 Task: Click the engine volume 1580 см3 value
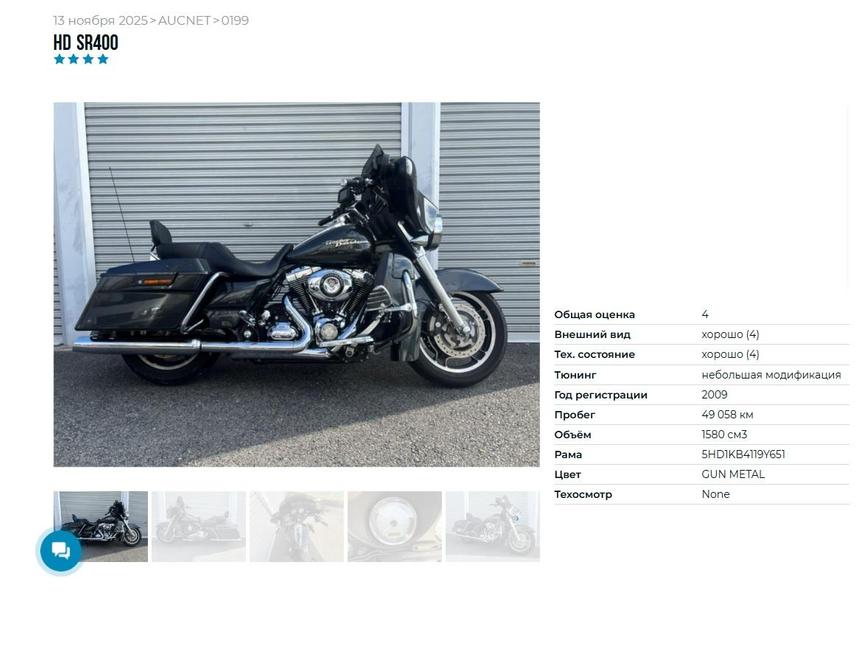[724, 434]
